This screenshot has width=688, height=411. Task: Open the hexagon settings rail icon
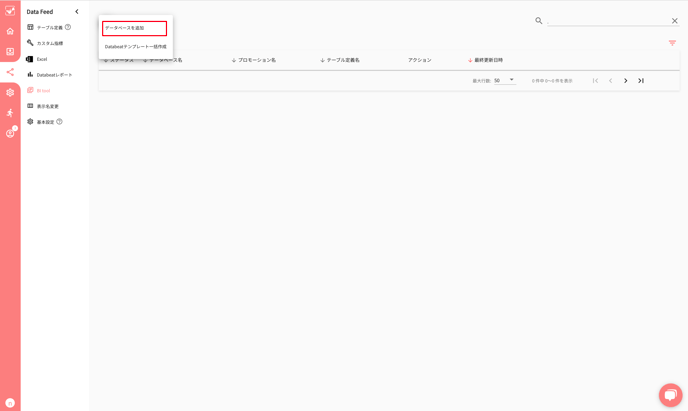tap(10, 93)
